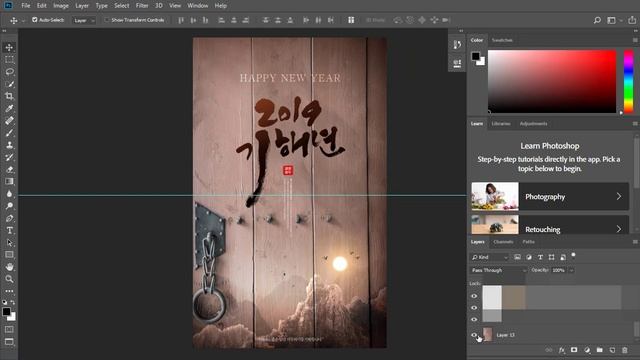Viewport: 640px width, 360px height.
Task: Filter layers by type layers (T icon)
Action: [540, 257]
